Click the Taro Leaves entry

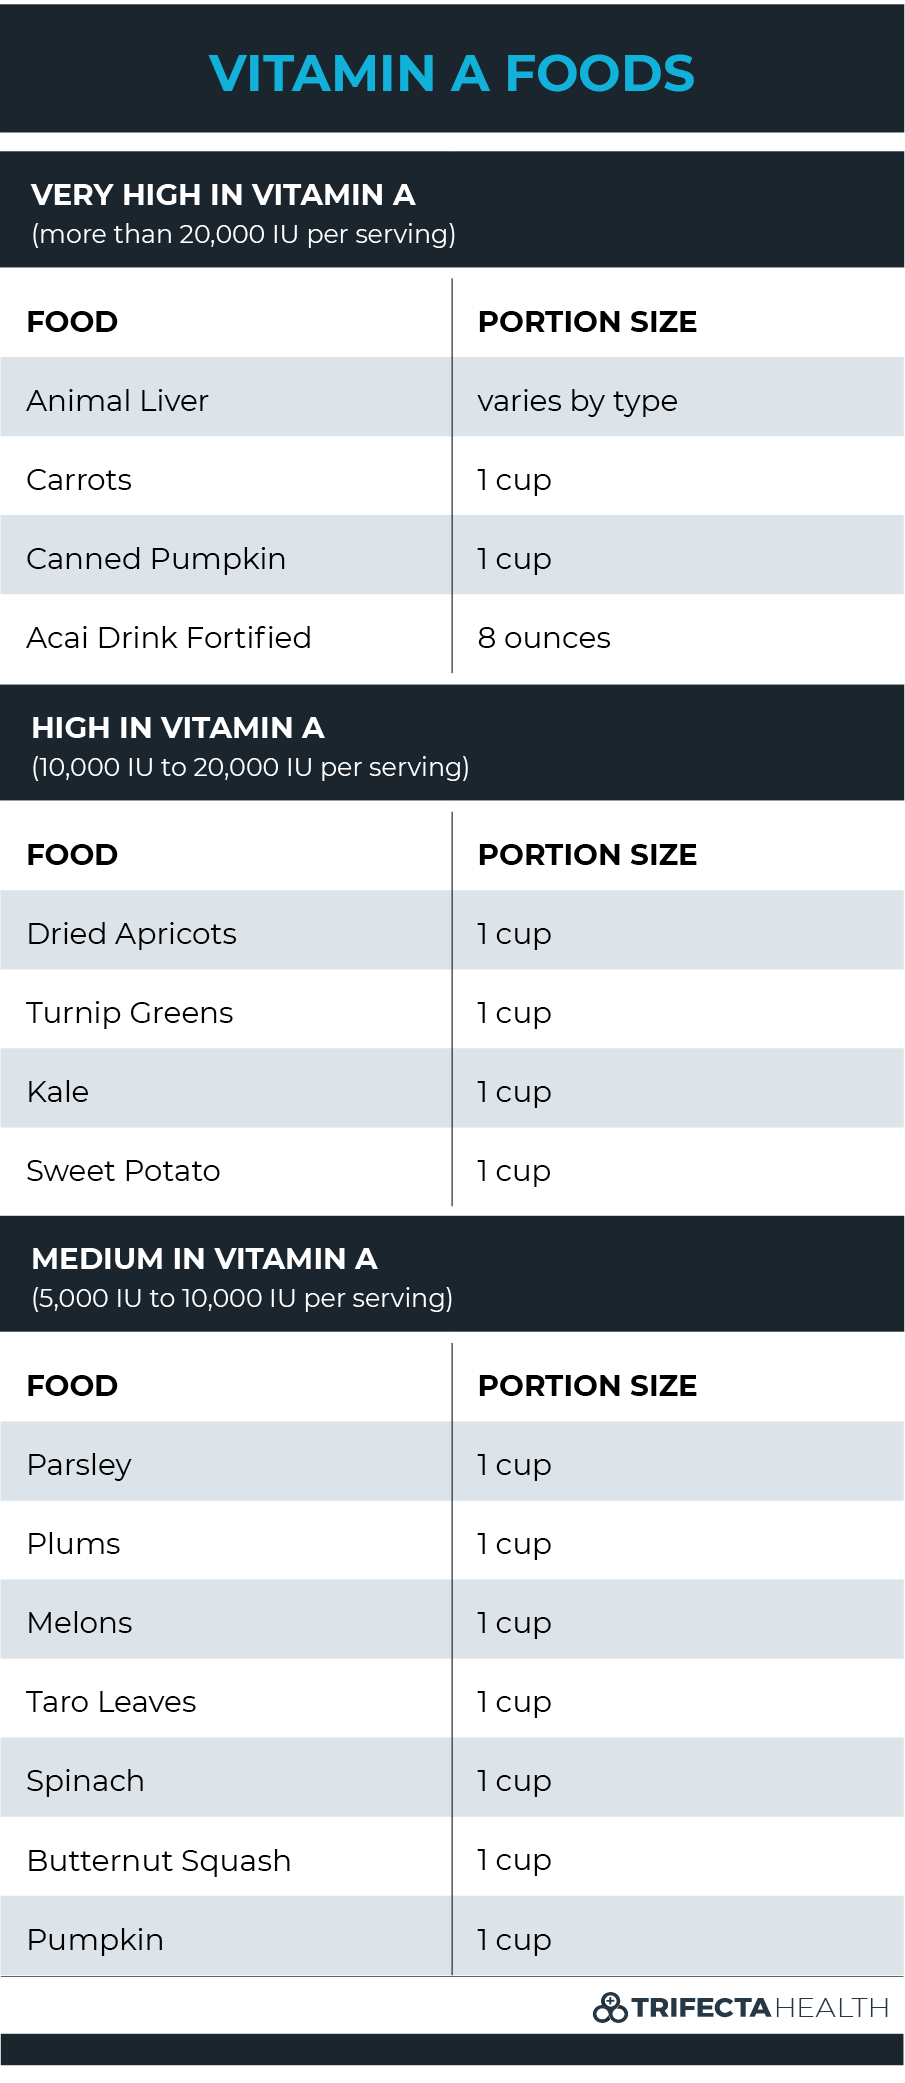point(111,1702)
